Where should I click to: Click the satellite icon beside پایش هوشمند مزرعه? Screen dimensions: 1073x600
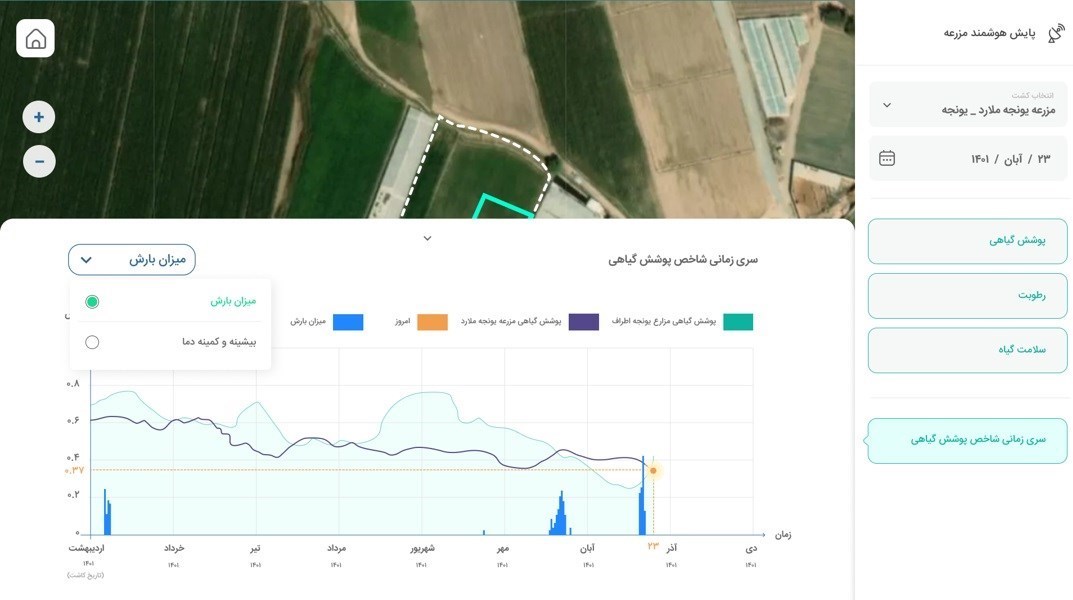click(x=1055, y=33)
